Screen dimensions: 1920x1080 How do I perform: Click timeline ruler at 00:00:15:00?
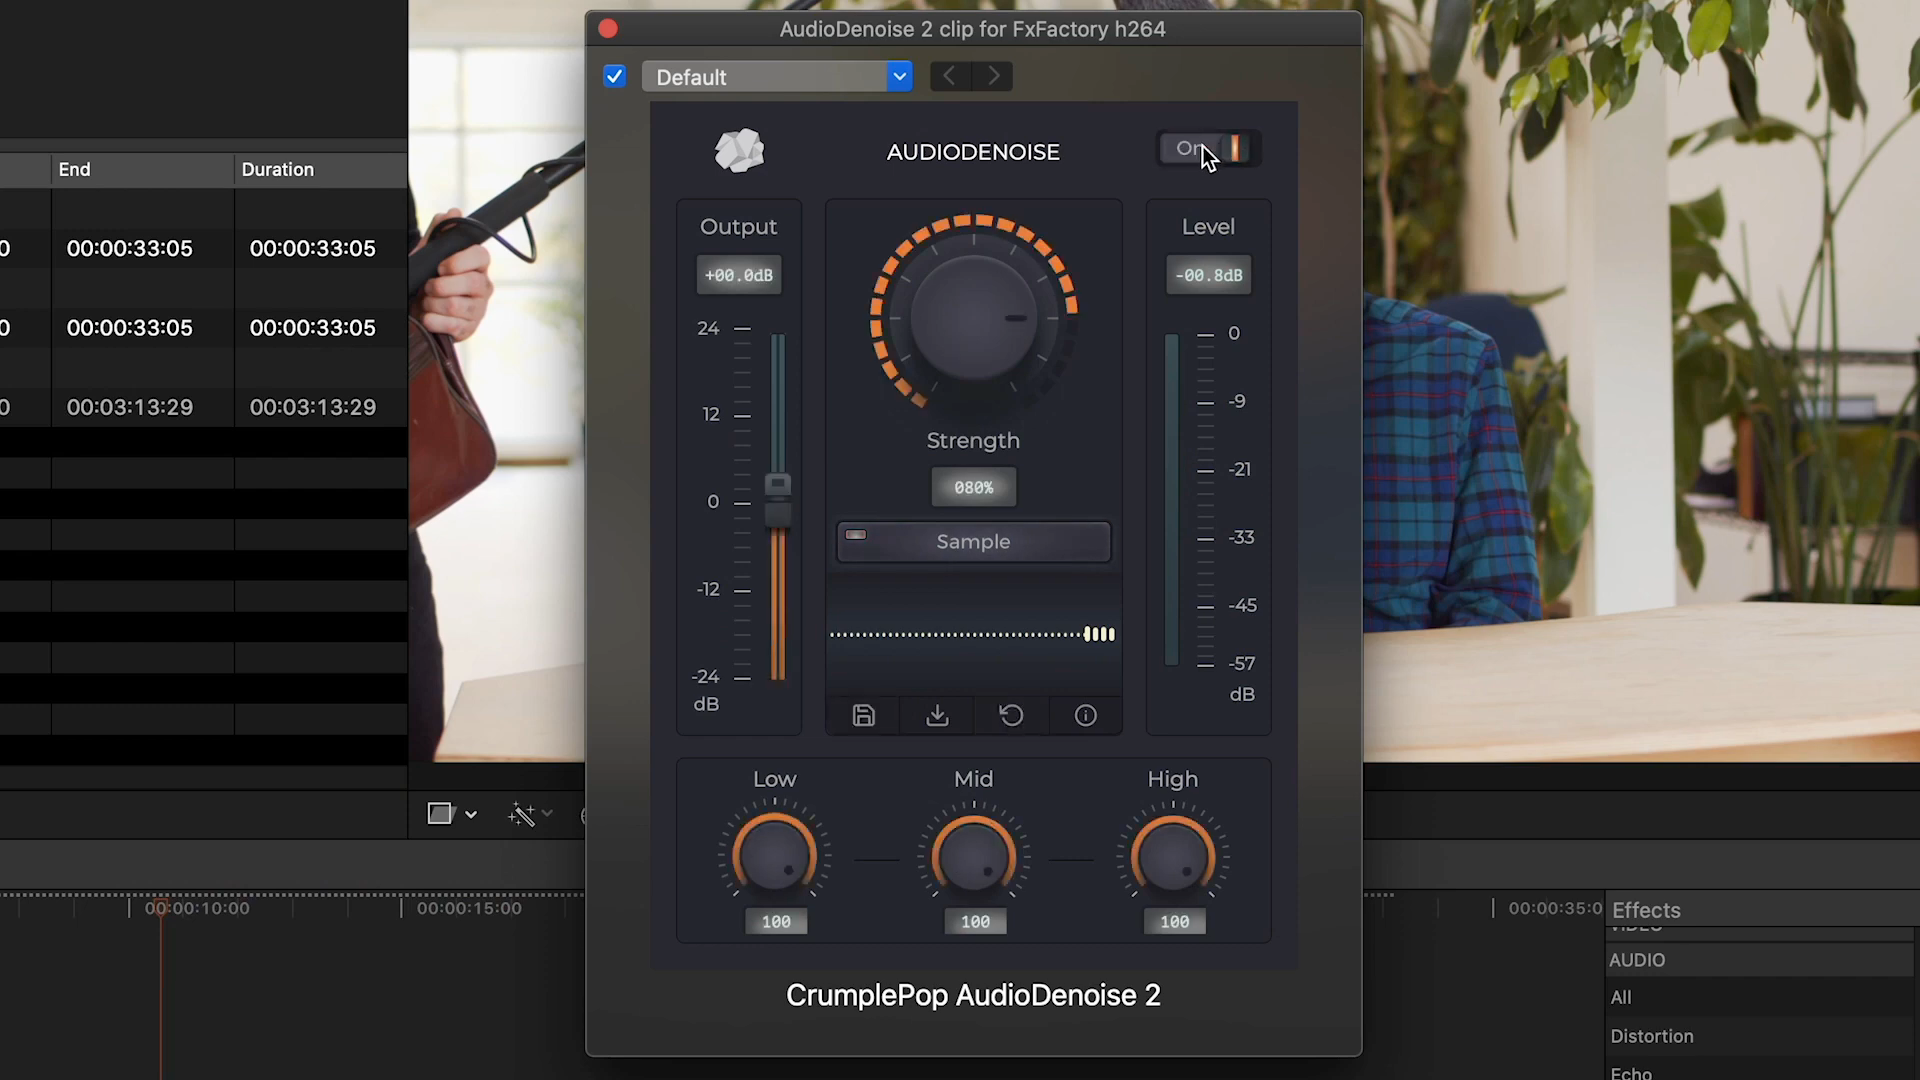(469, 908)
